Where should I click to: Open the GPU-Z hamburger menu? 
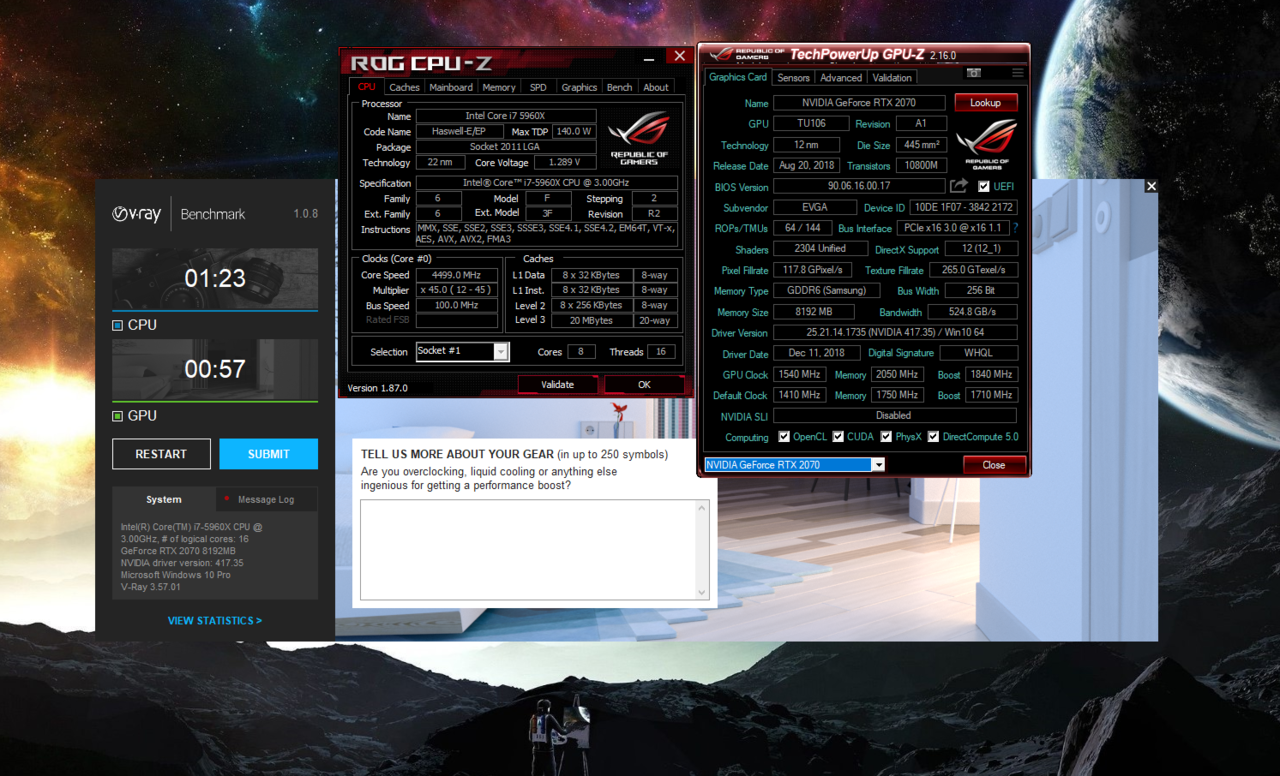(1017, 73)
